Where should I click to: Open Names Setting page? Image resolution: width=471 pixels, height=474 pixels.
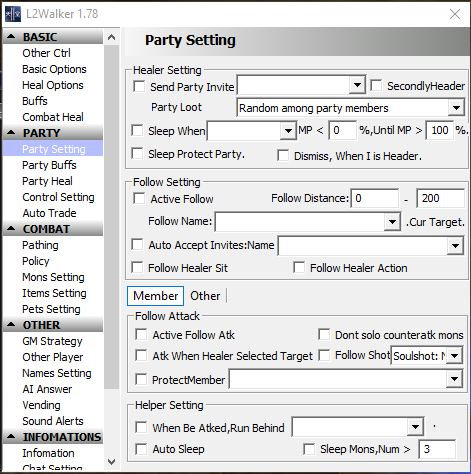tap(57, 373)
